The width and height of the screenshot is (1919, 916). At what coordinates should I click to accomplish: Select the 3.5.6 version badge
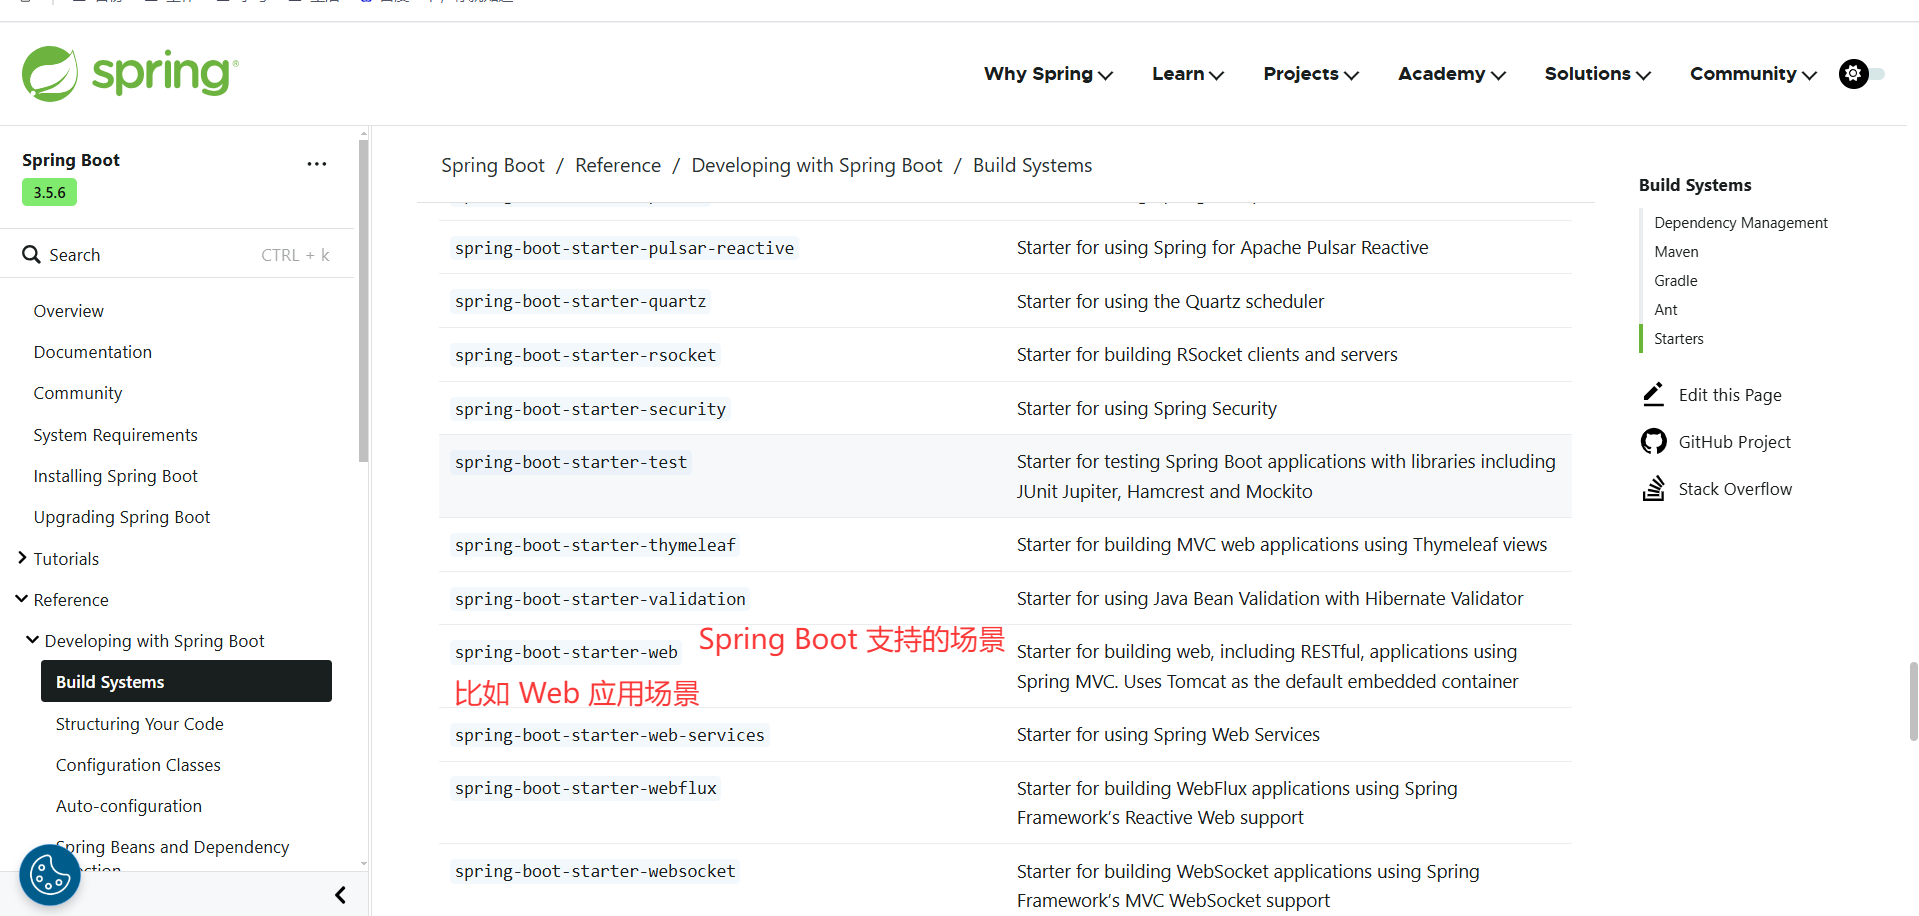[49, 192]
